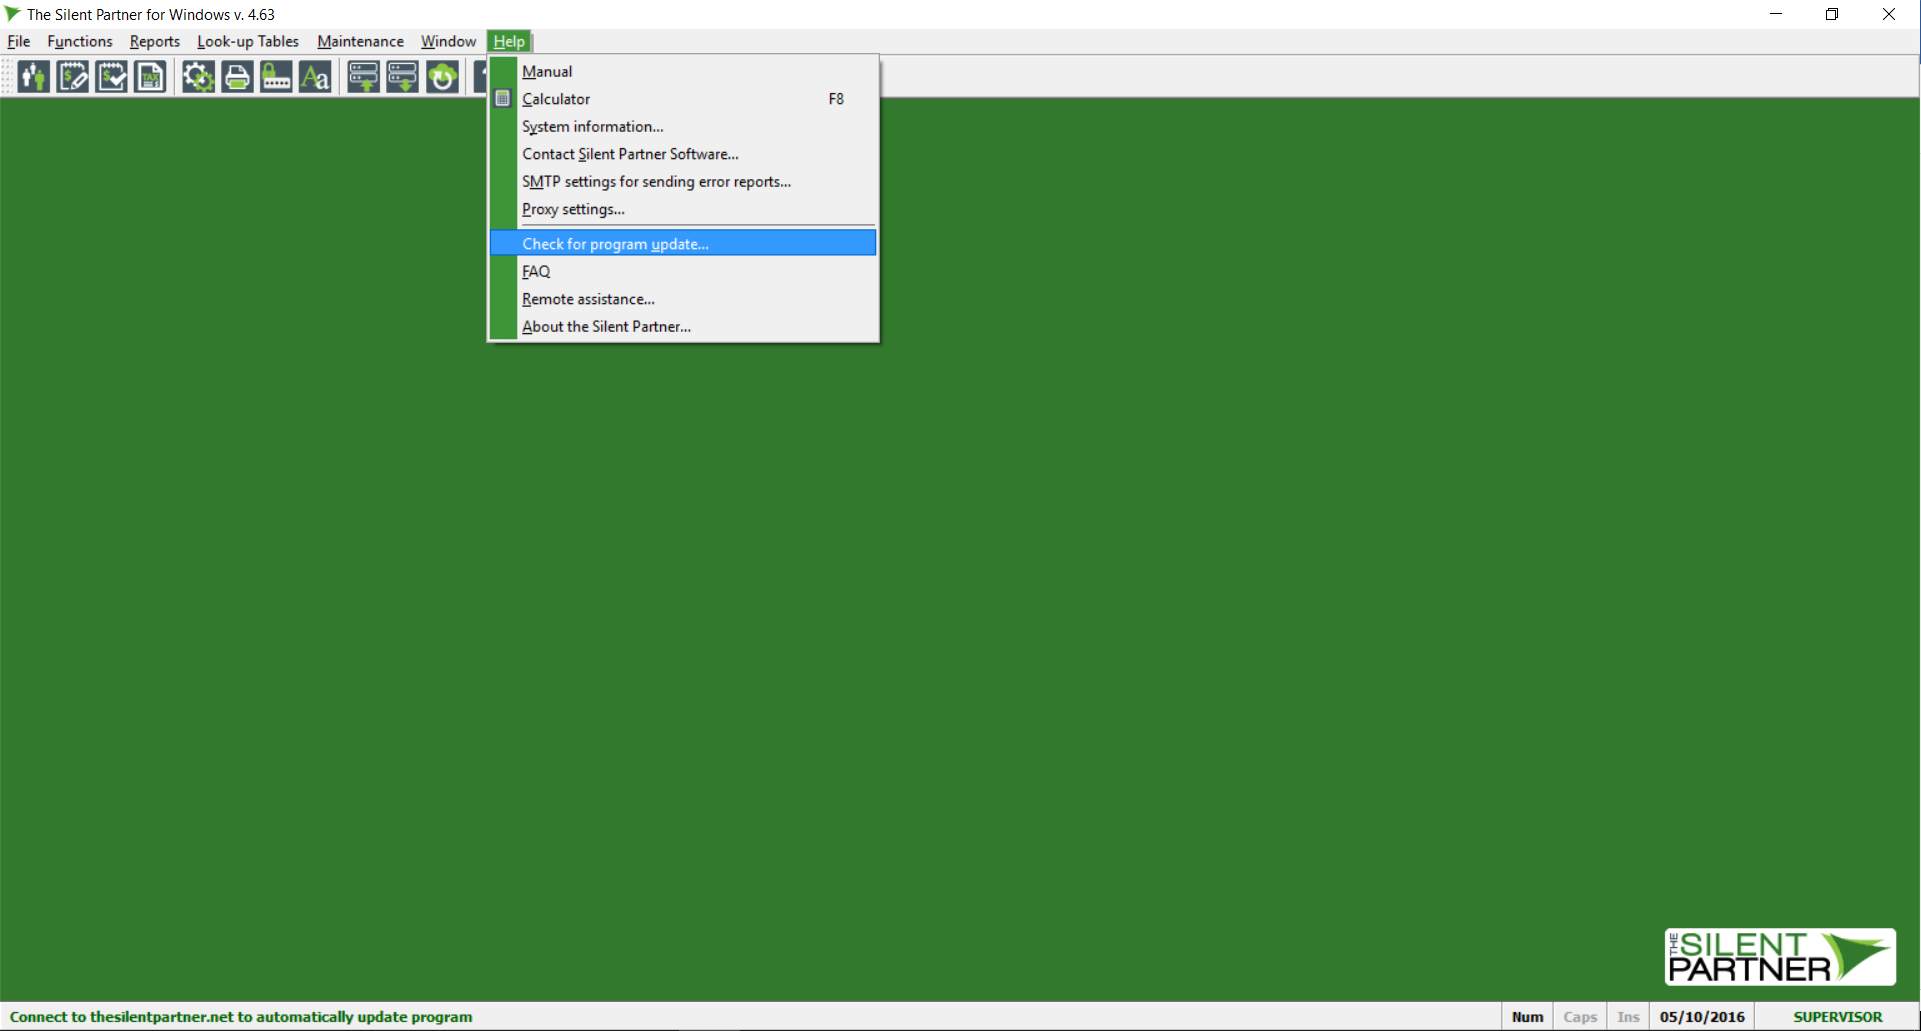Open System information from Help menu
1921x1031 pixels.
(x=683, y=126)
